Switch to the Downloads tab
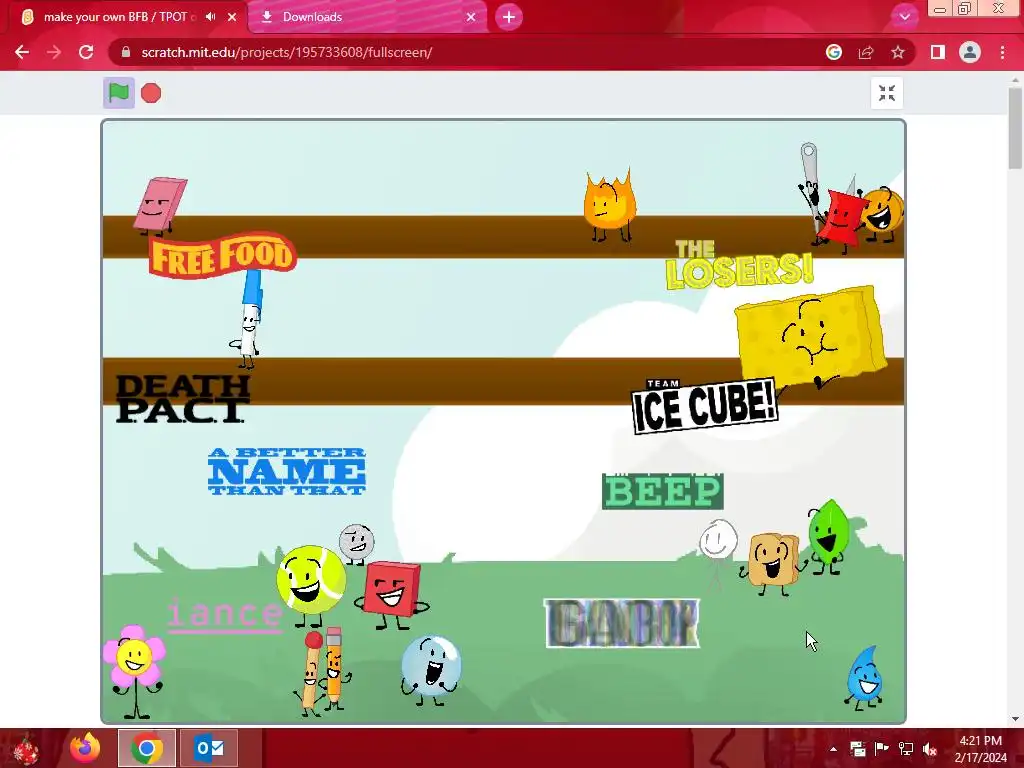Screen dimensions: 1024x768 (368, 17)
